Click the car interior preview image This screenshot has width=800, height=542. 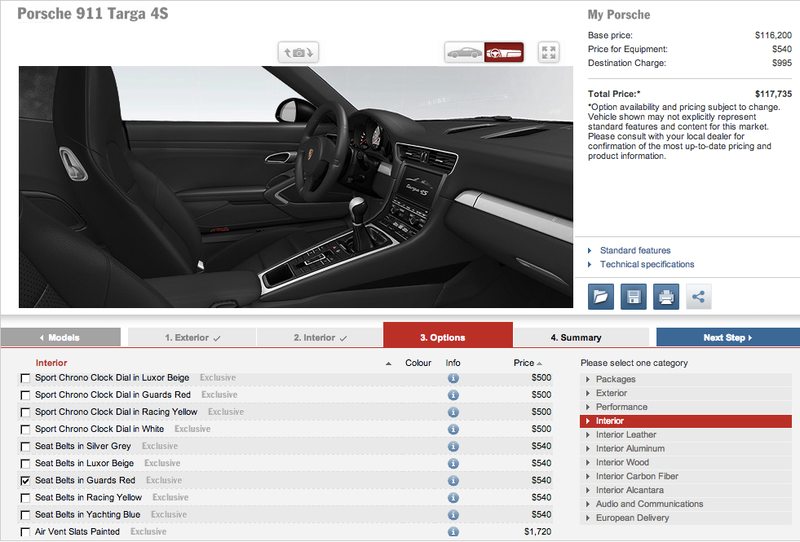point(296,187)
